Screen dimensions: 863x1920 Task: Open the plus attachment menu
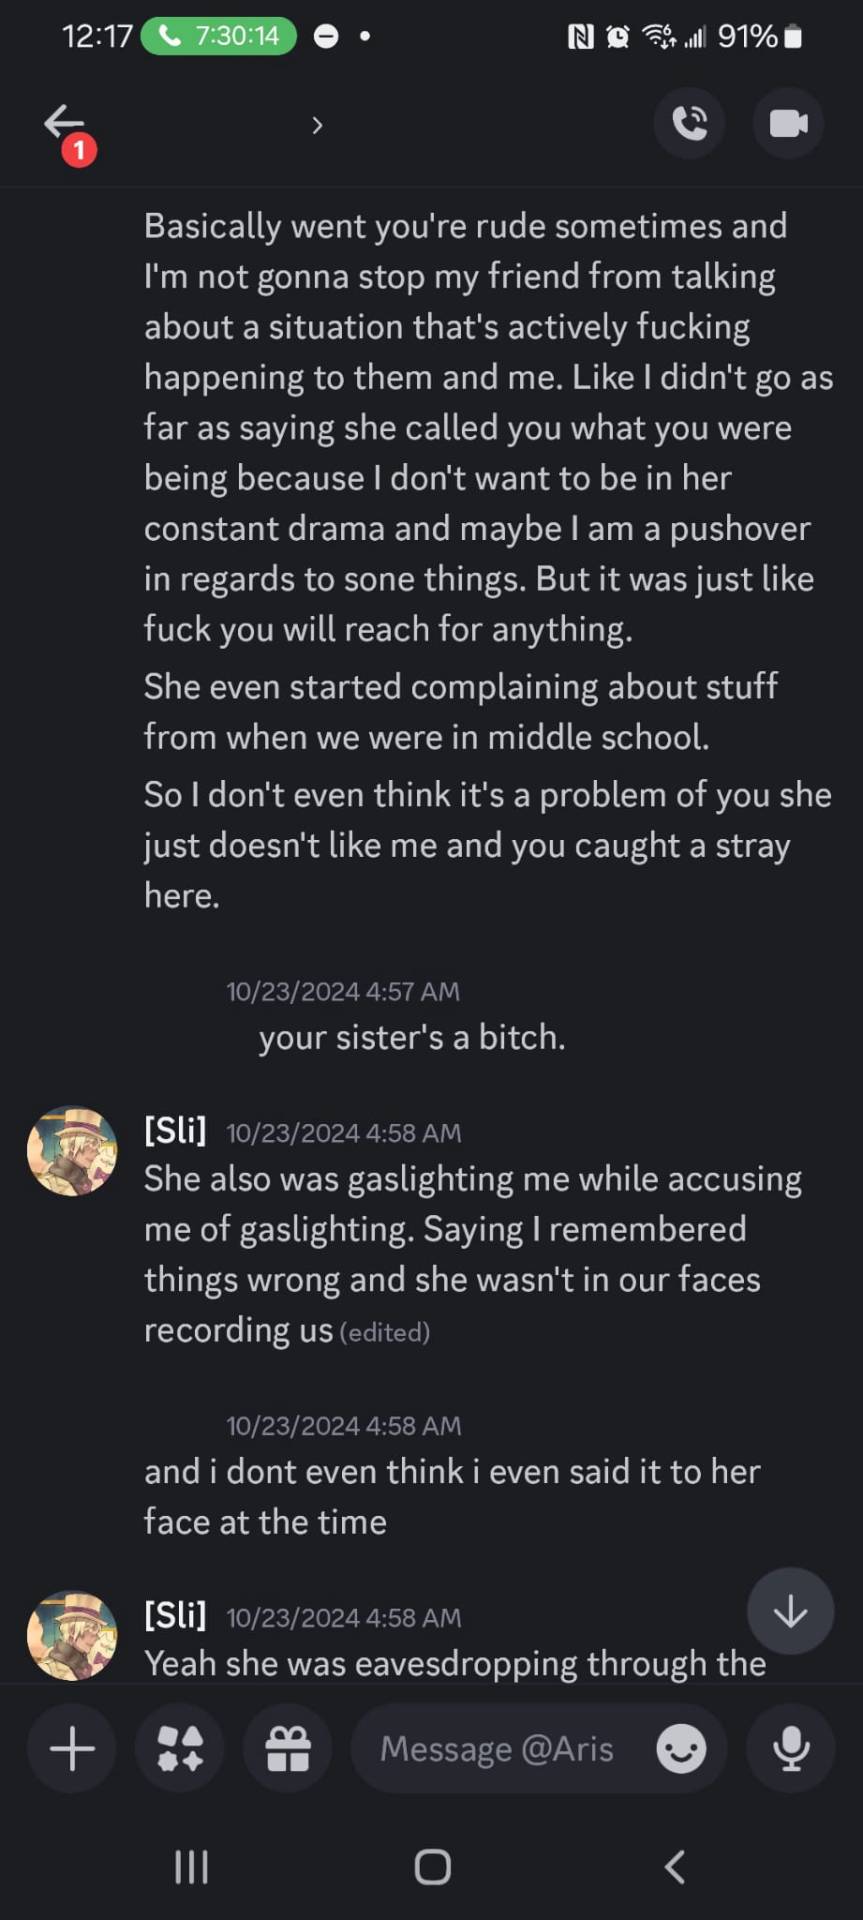click(x=72, y=1749)
